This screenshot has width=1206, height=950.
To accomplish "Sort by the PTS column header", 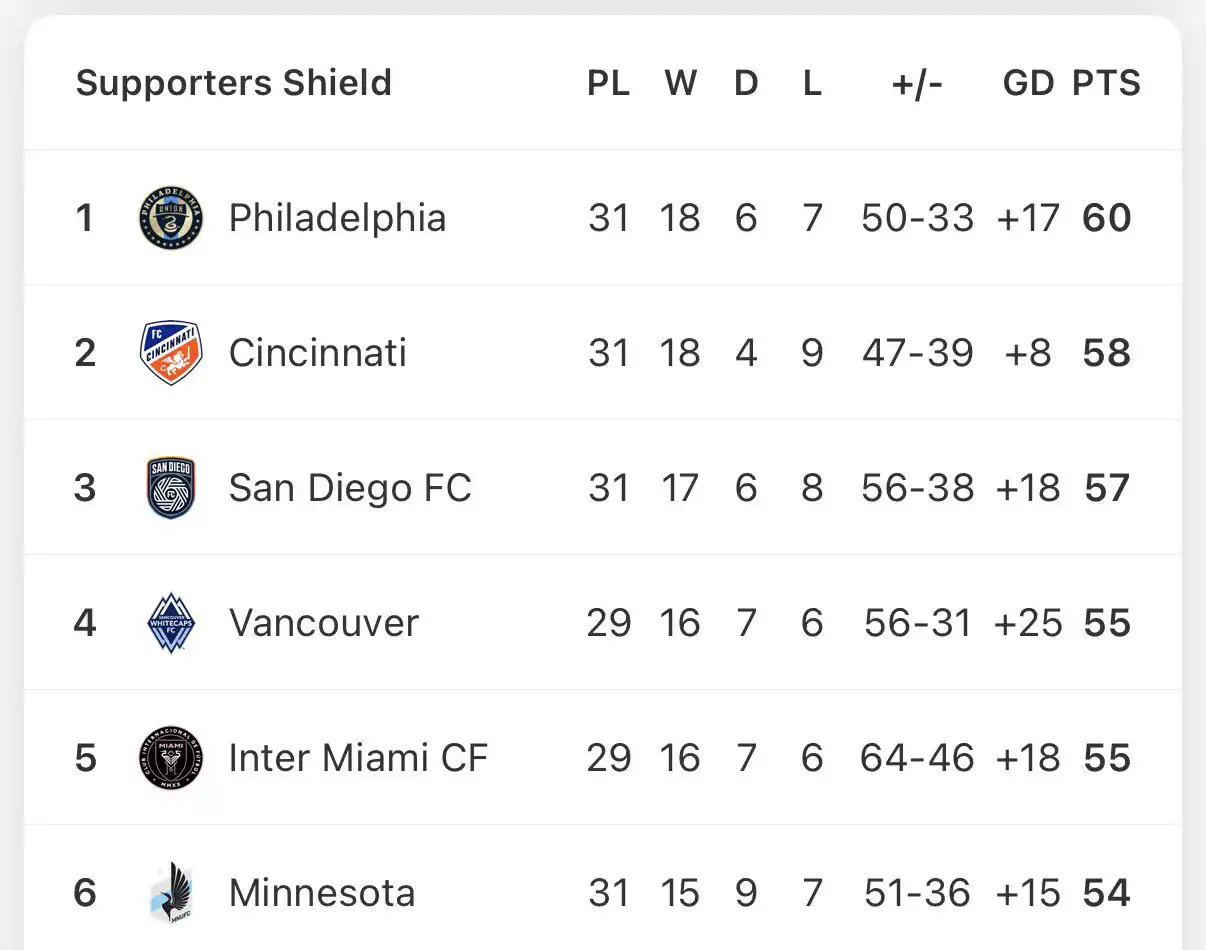I will 1106,83.
